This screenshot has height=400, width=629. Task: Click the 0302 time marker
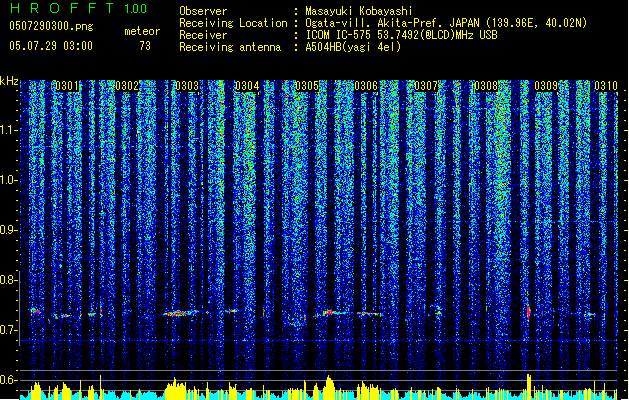(127, 86)
